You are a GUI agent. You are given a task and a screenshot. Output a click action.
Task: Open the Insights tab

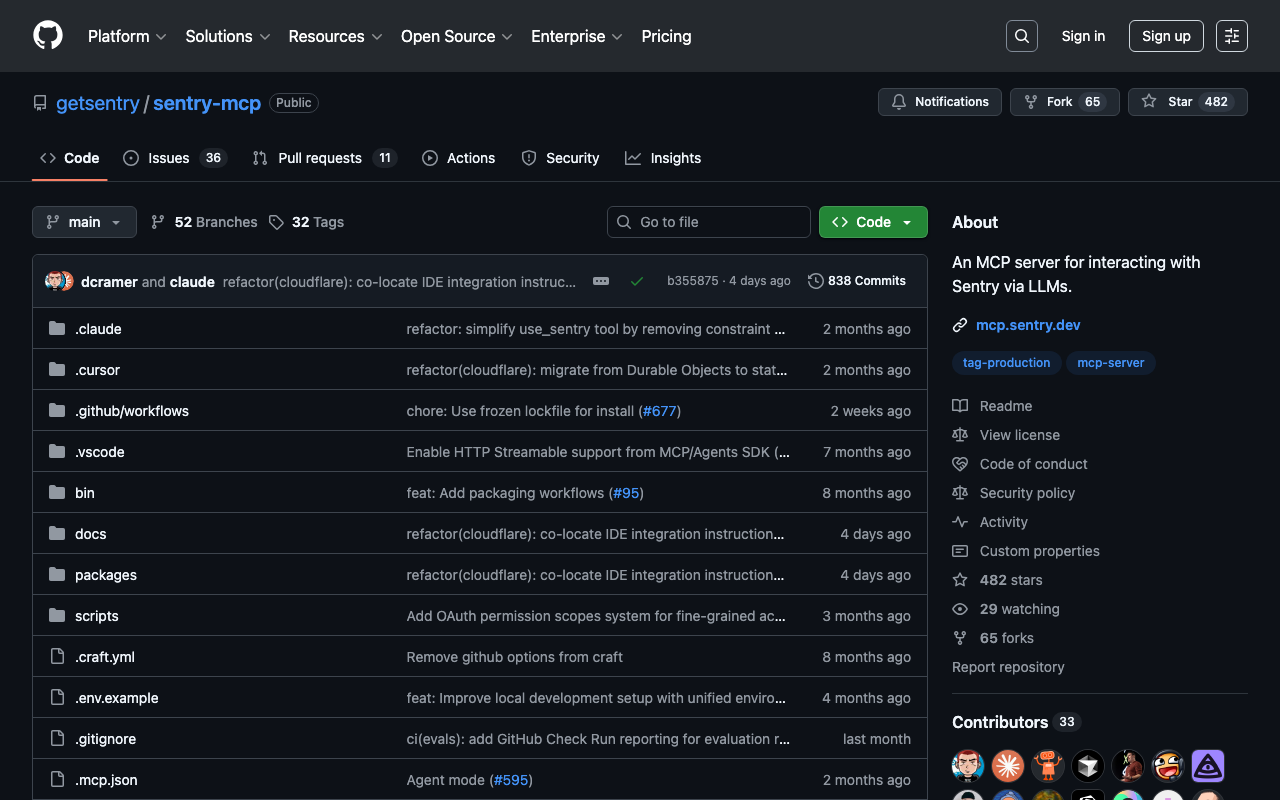click(663, 158)
